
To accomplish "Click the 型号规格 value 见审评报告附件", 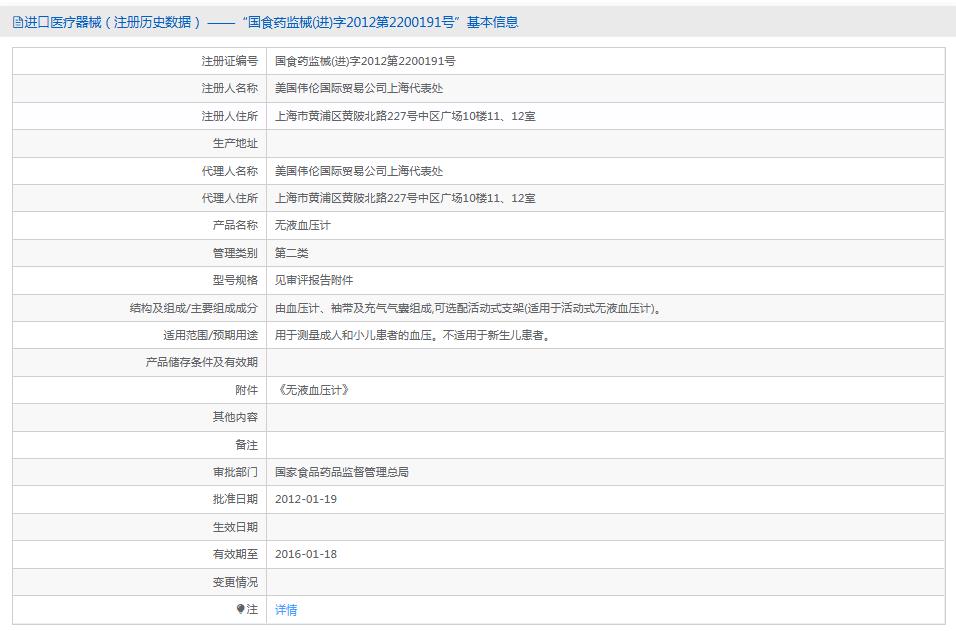I will point(314,280).
